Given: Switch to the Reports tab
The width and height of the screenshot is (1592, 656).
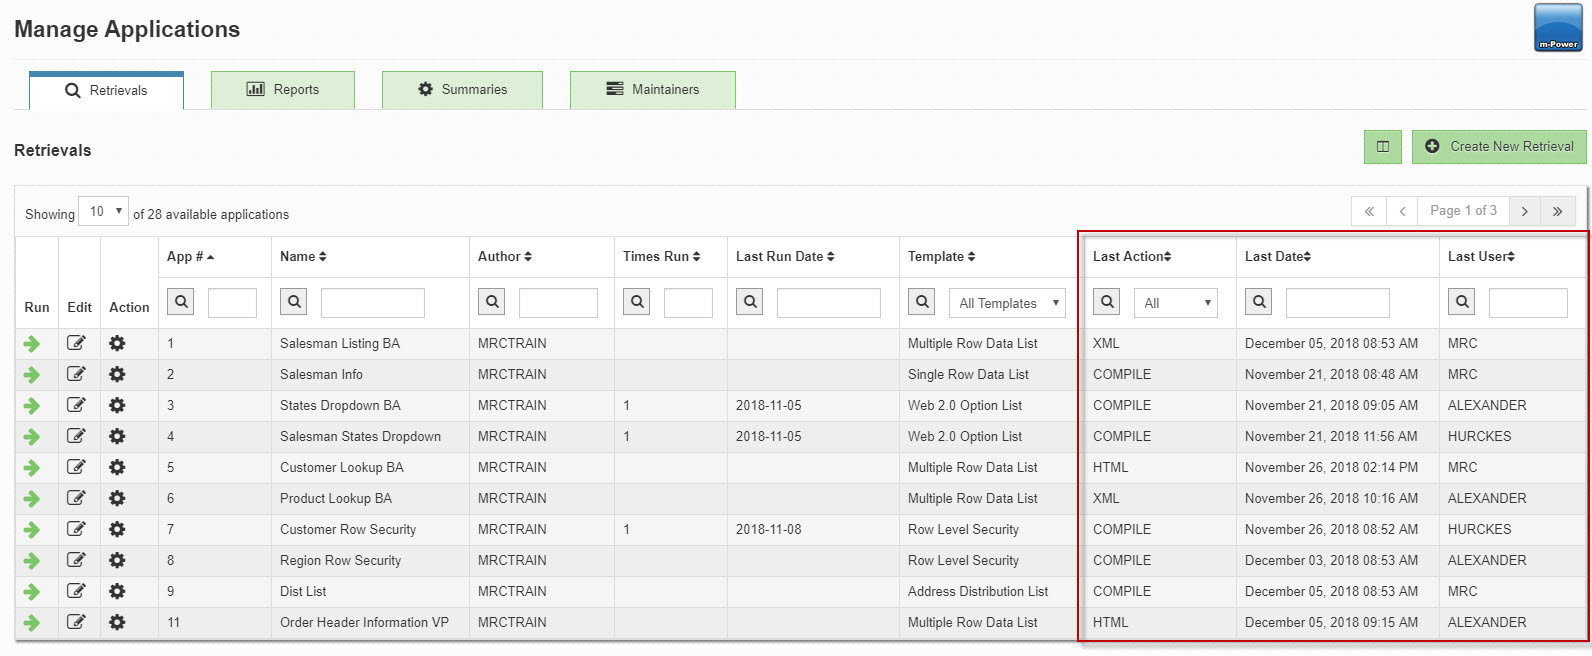Looking at the screenshot, I should [x=283, y=90].
